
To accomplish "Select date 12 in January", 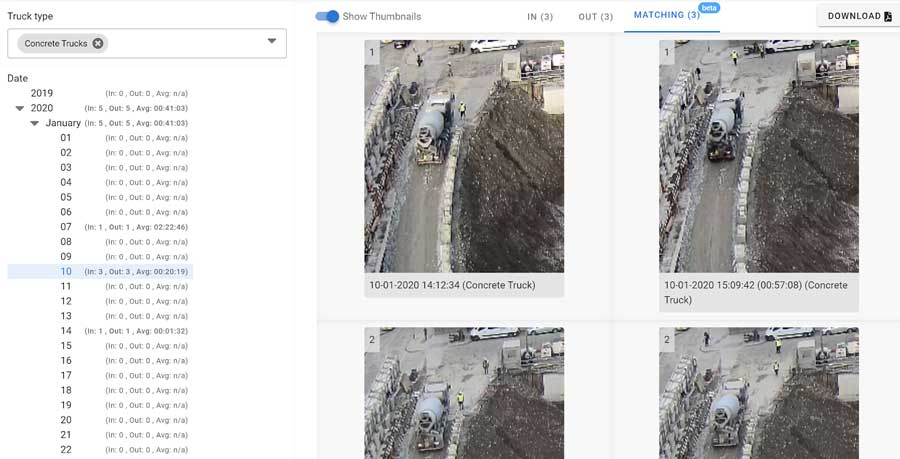I will pyautogui.click(x=100, y=301).
